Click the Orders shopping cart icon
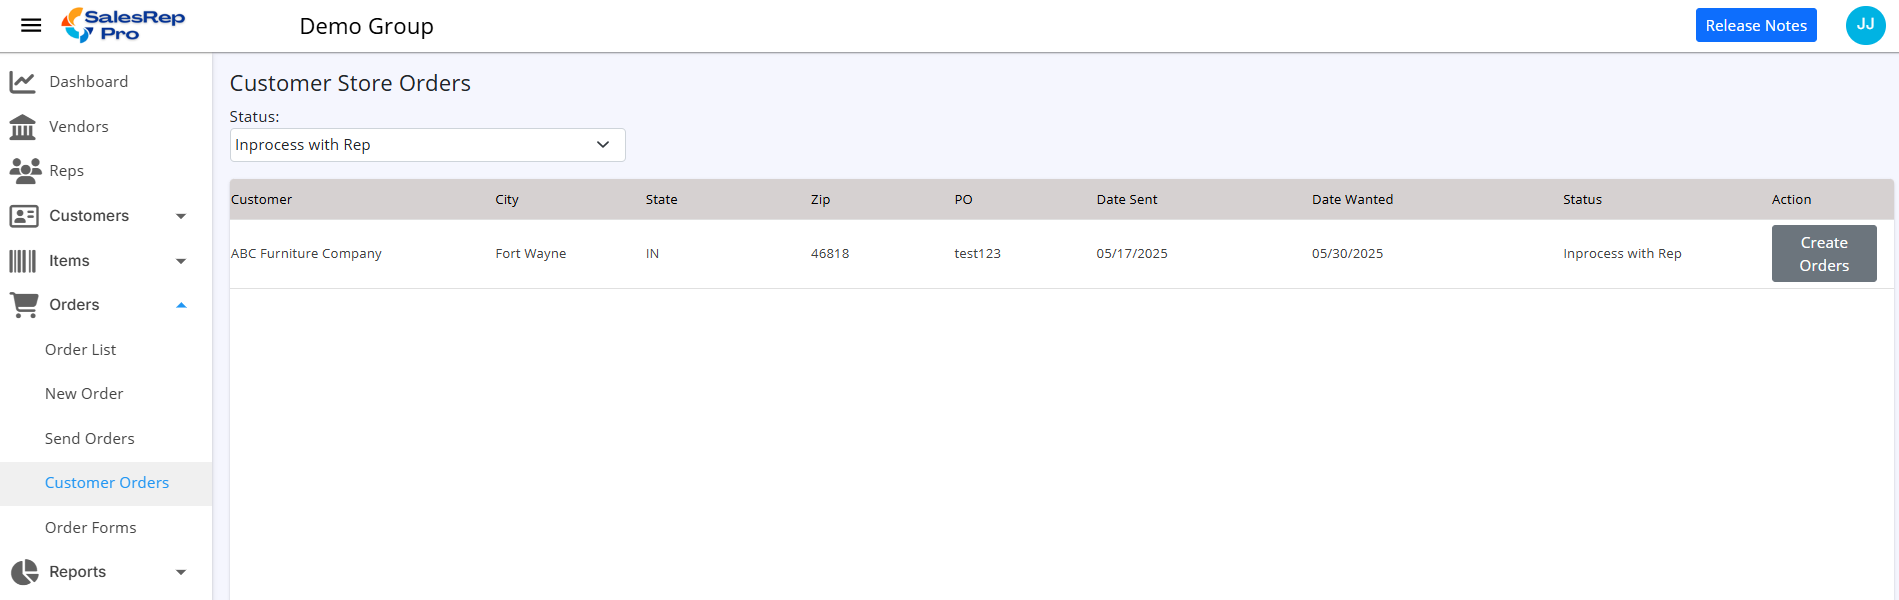The image size is (1899, 600). pos(24,305)
